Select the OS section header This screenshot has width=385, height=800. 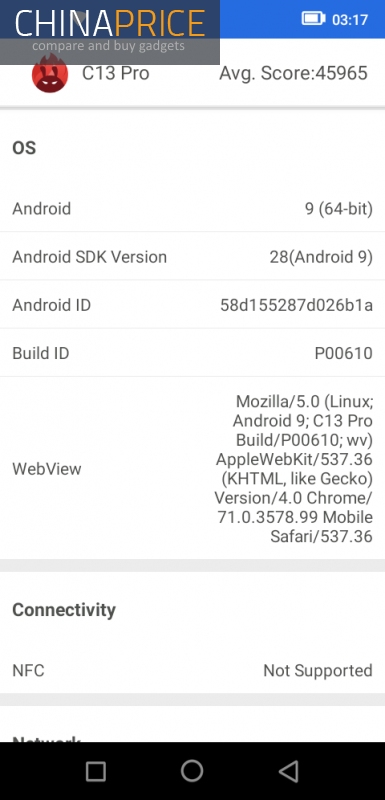point(24,148)
